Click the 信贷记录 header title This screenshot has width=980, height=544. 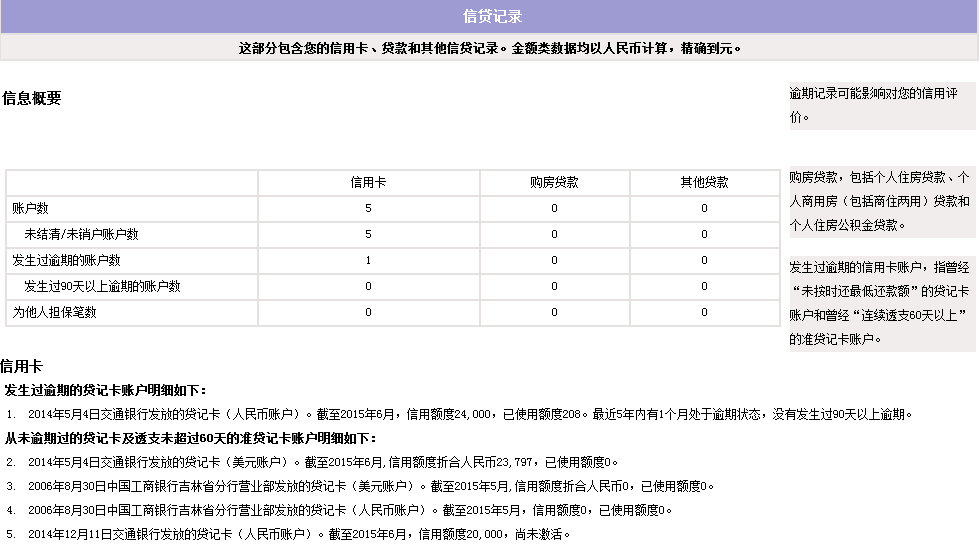(492, 17)
